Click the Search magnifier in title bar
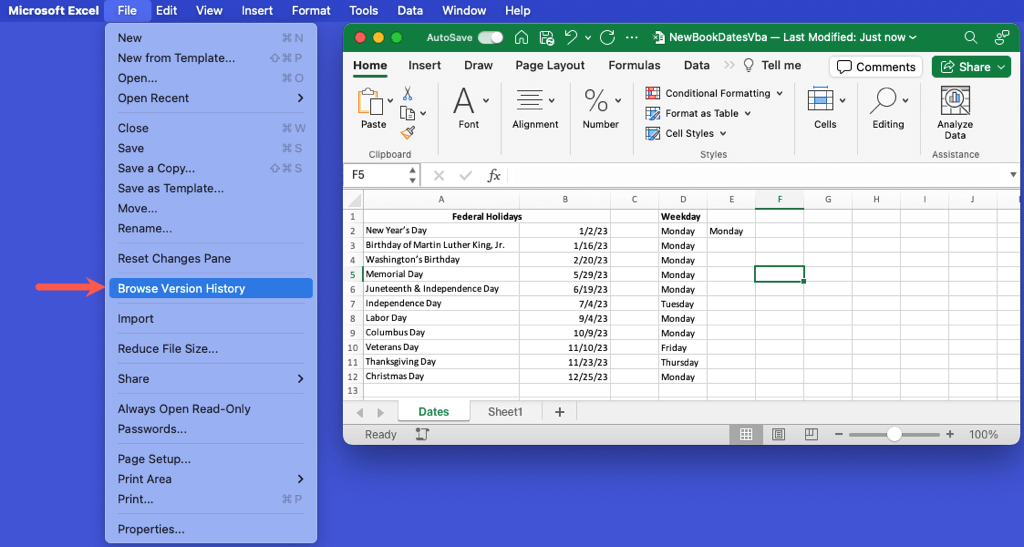 [970, 38]
